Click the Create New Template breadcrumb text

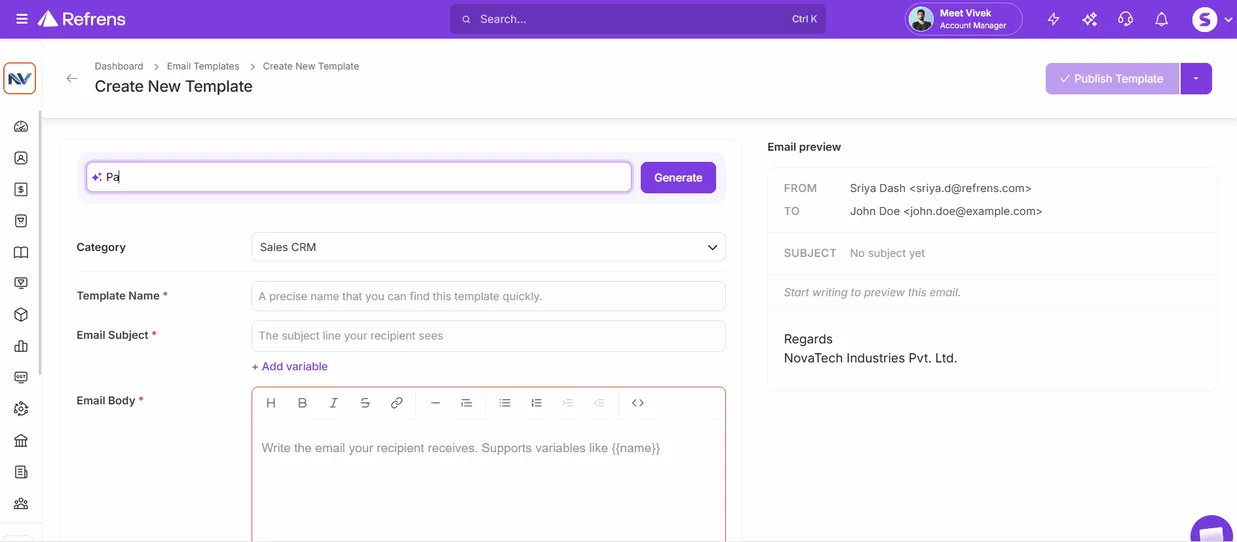(311, 66)
